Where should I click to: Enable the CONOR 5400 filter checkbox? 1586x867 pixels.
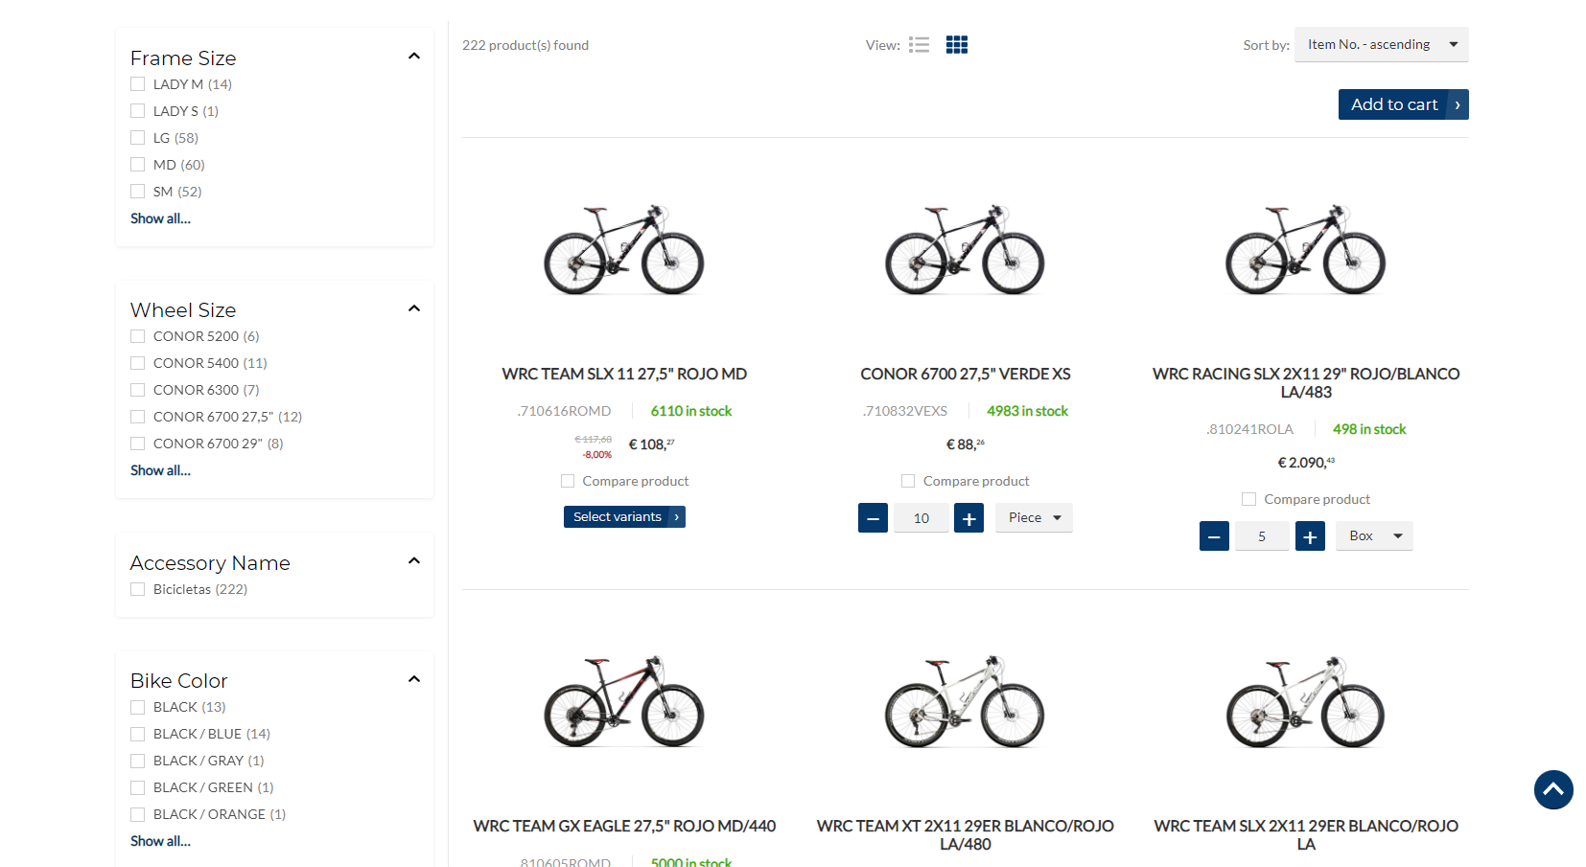(x=138, y=363)
